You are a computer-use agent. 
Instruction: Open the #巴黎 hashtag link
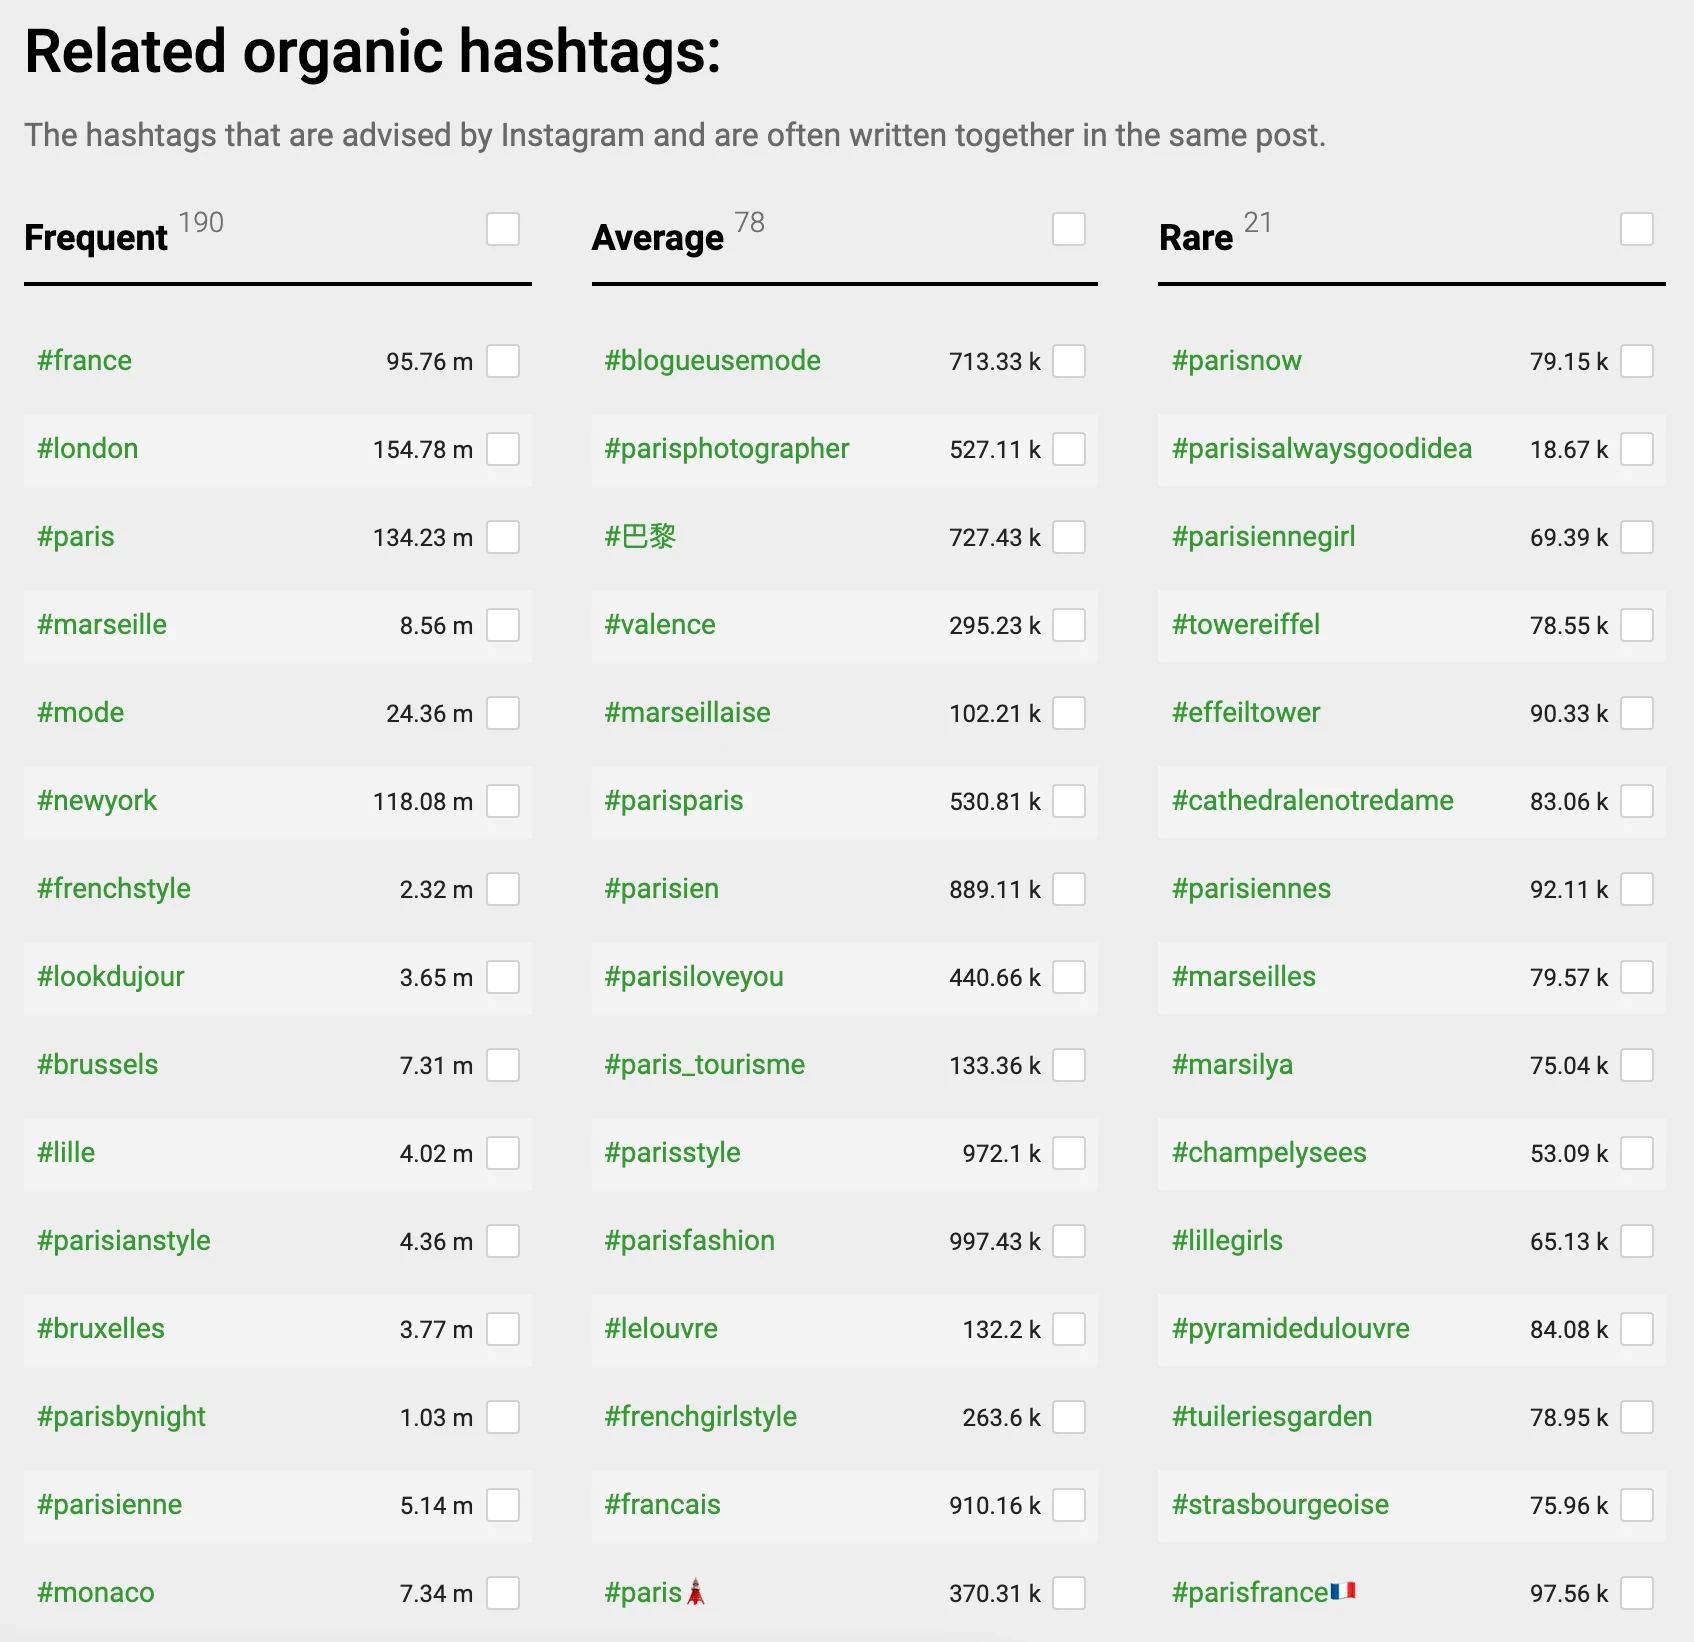click(x=640, y=537)
